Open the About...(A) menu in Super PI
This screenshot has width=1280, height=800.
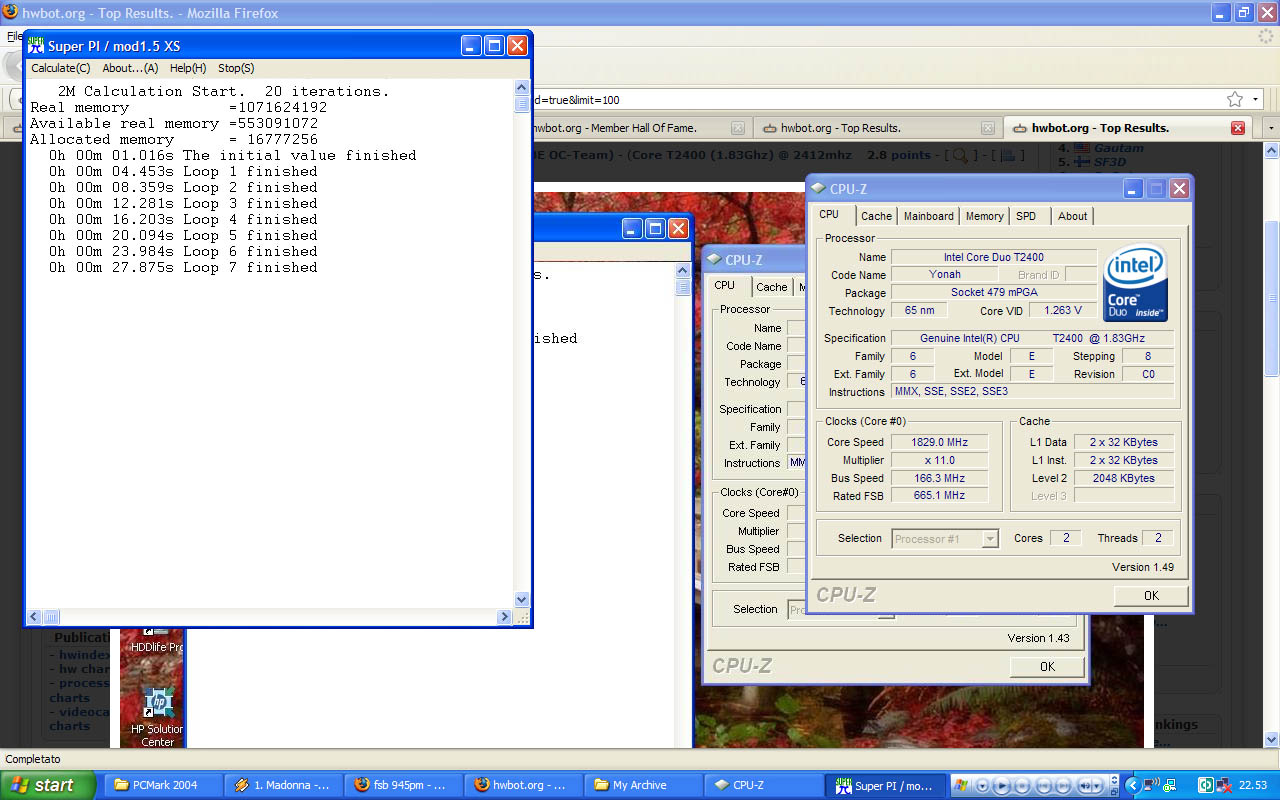point(130,68)
